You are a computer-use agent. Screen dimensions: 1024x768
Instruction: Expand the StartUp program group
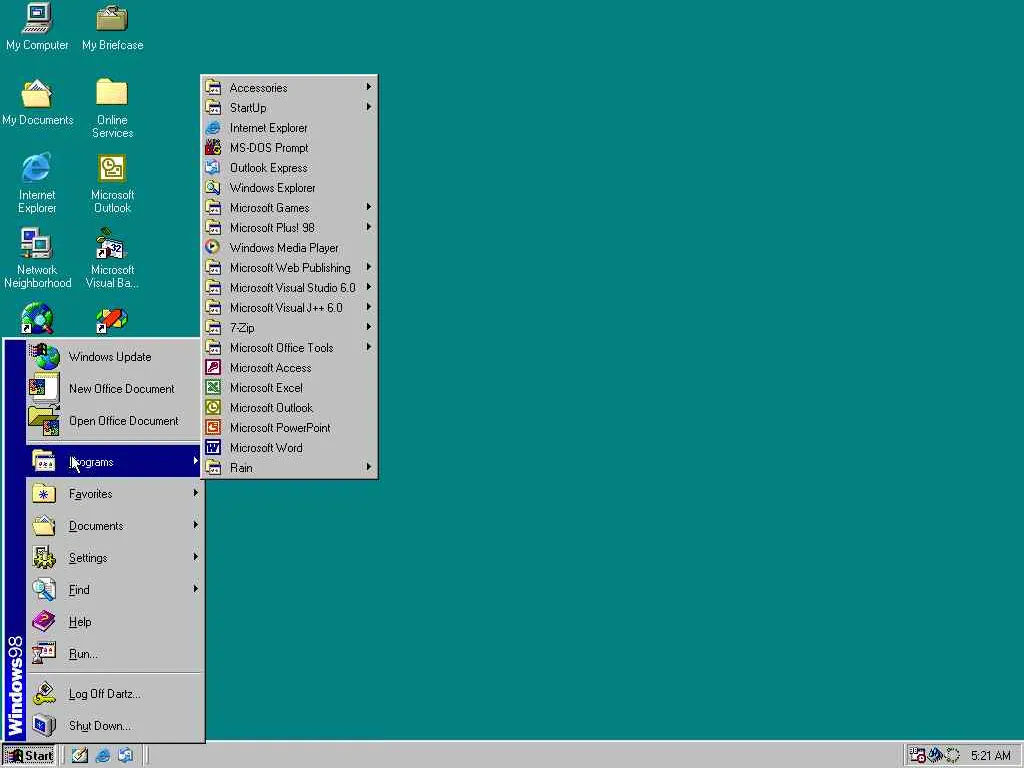[x=289, y=108]
